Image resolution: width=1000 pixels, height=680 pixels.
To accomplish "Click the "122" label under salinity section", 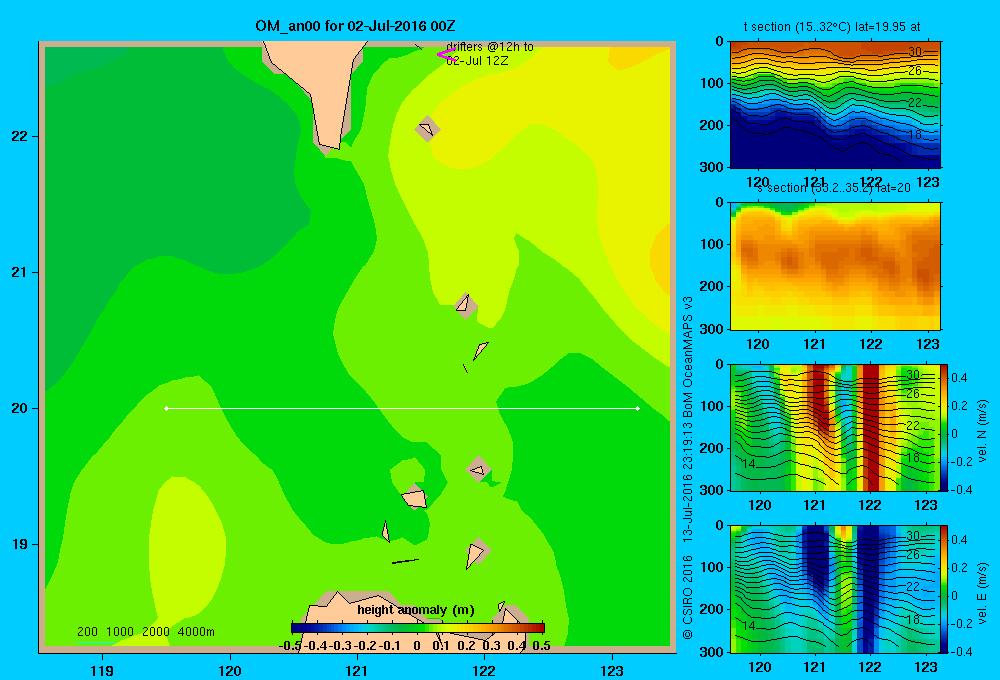I will click(x=871, y=344).
